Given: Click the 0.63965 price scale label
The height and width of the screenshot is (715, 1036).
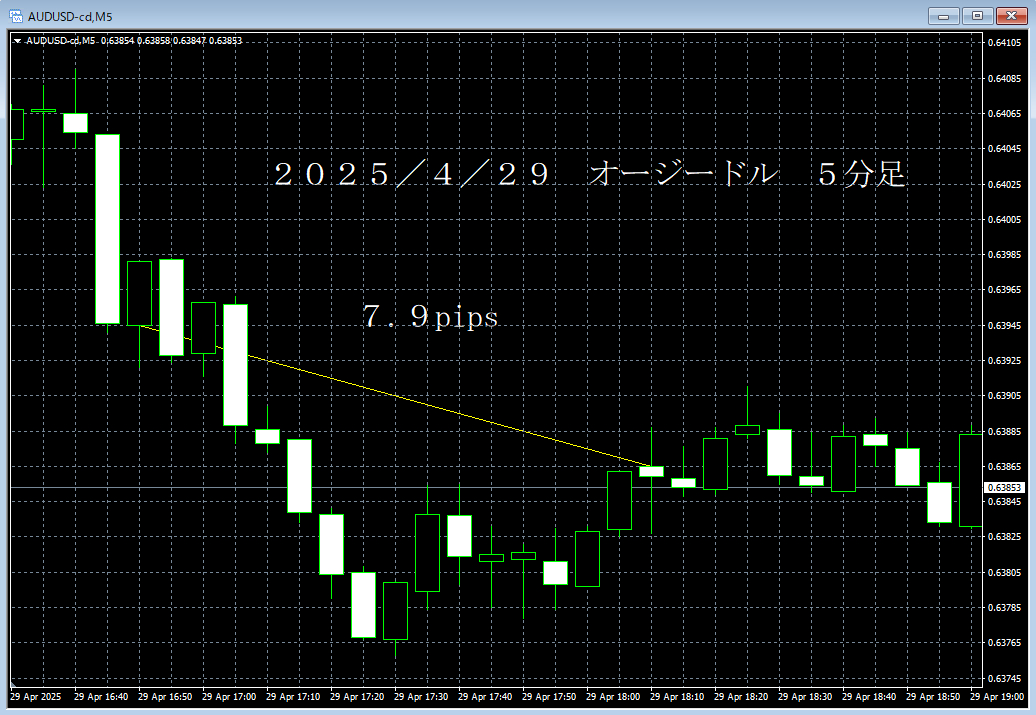Looking at the screenshot, I should tap(1004, 289).
